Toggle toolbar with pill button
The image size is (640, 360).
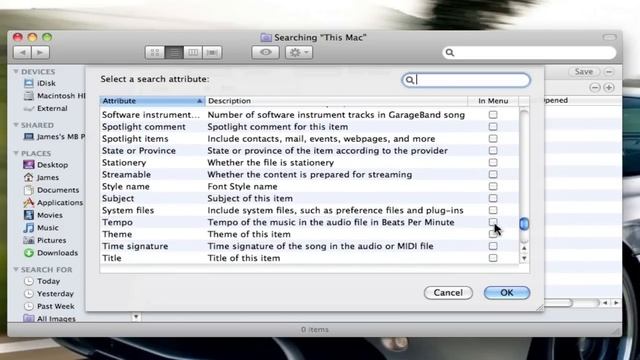point(609,37)
